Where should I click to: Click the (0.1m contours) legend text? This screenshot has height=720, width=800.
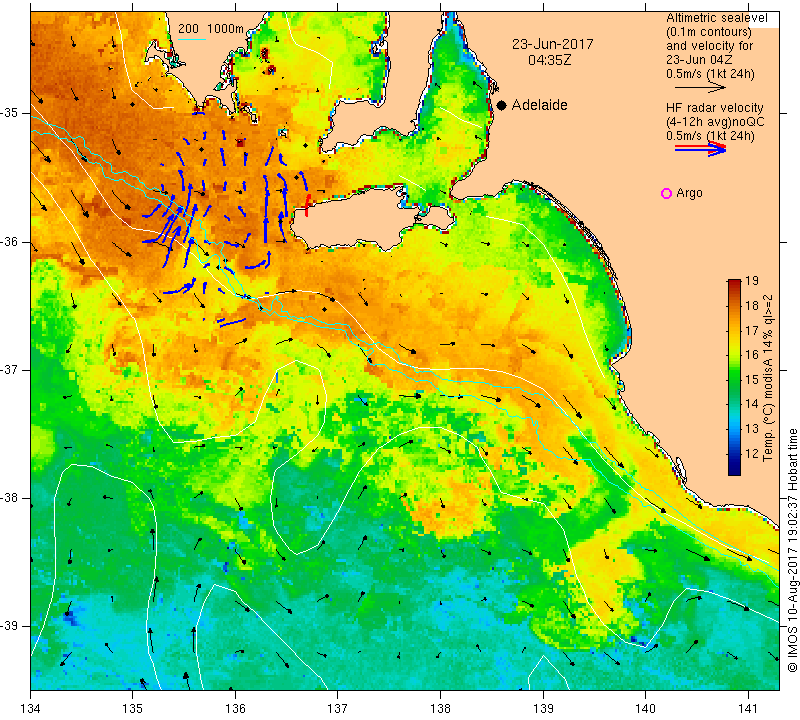709,32
